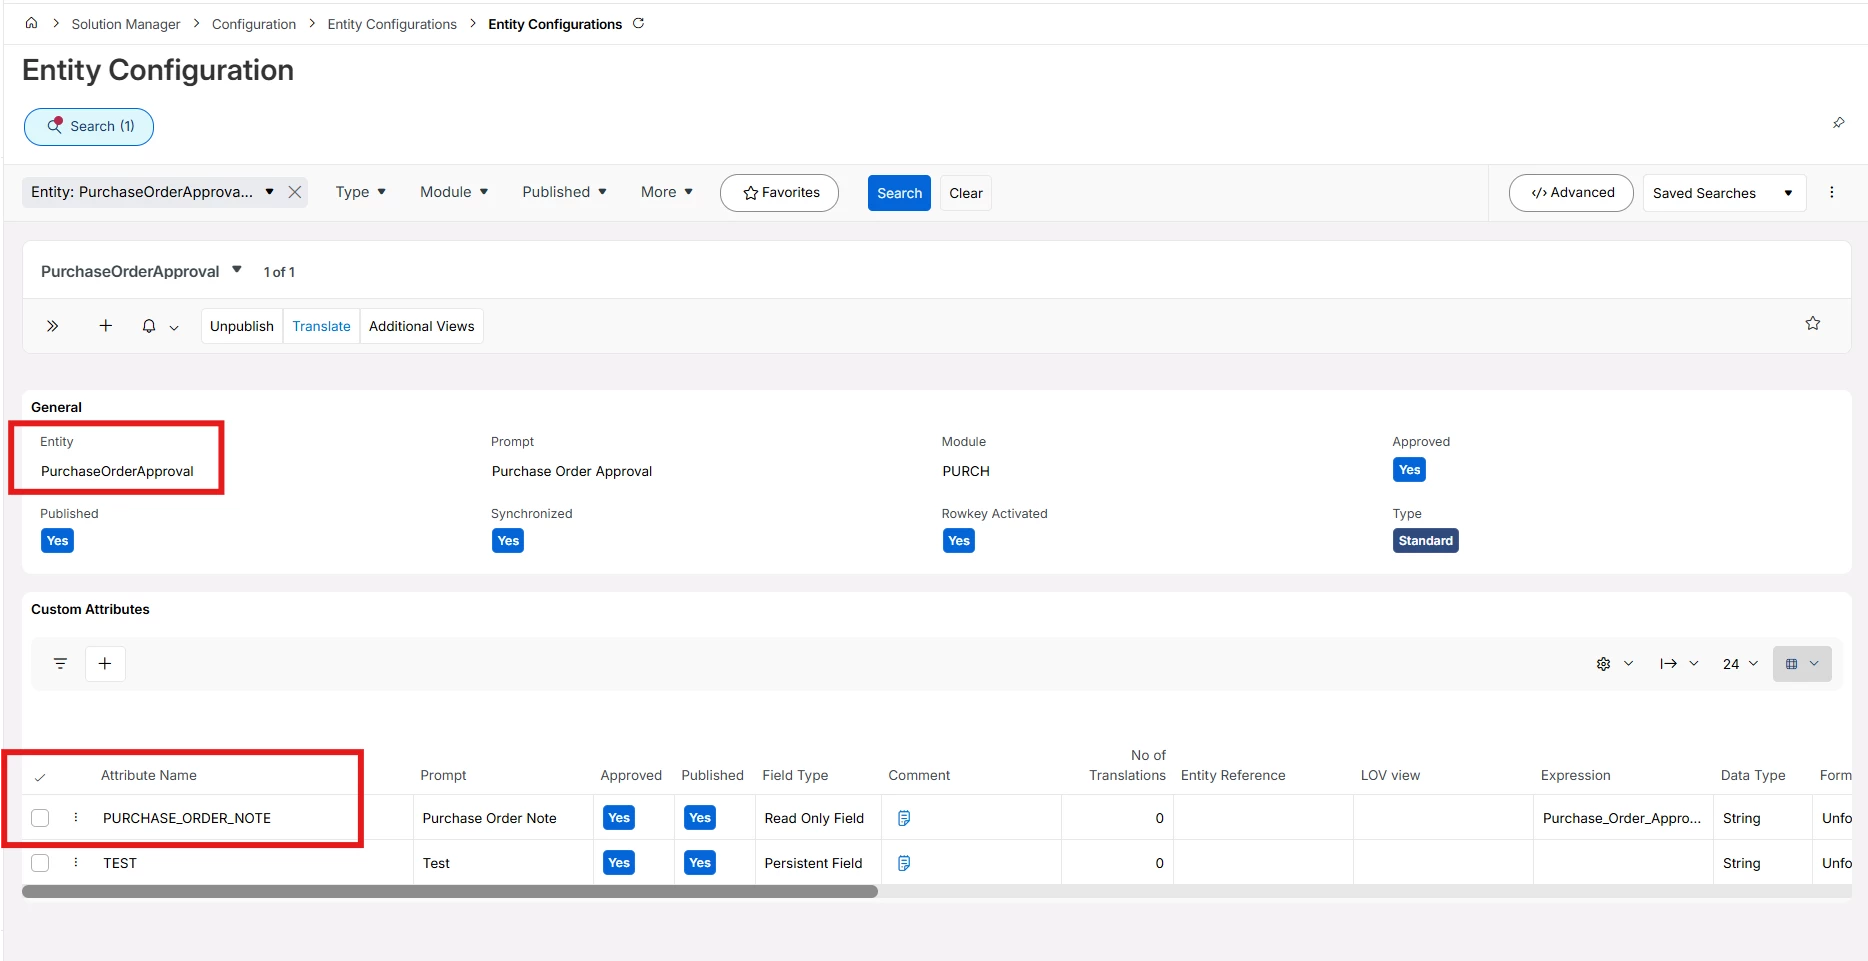Screen dimensions: 1868x961
Task: Click the plus icon to add new entity
Action: click(x=105, y=326)
